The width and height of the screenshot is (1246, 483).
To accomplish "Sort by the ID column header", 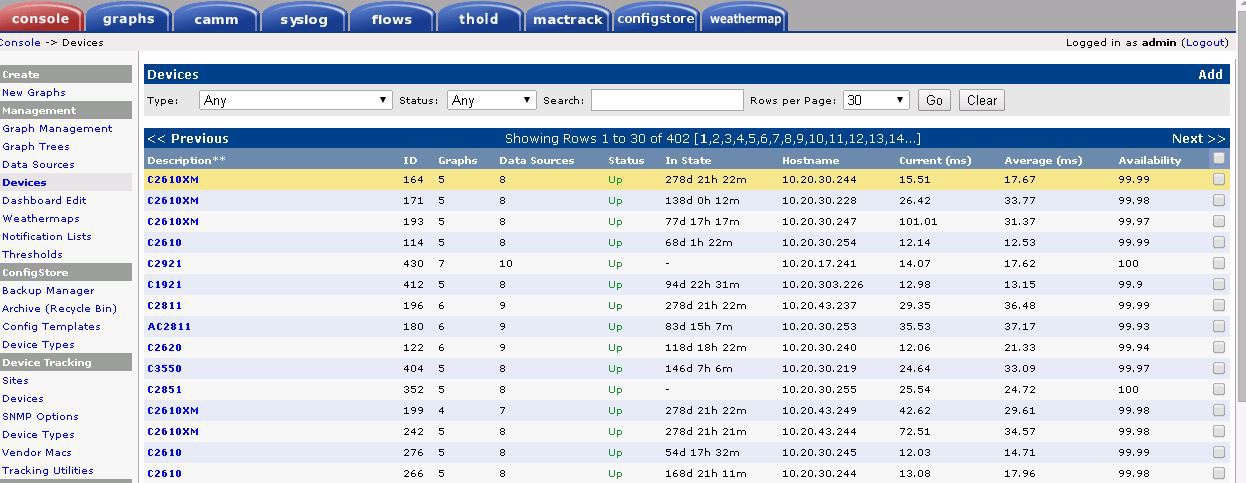I will [x=410, y=160].
